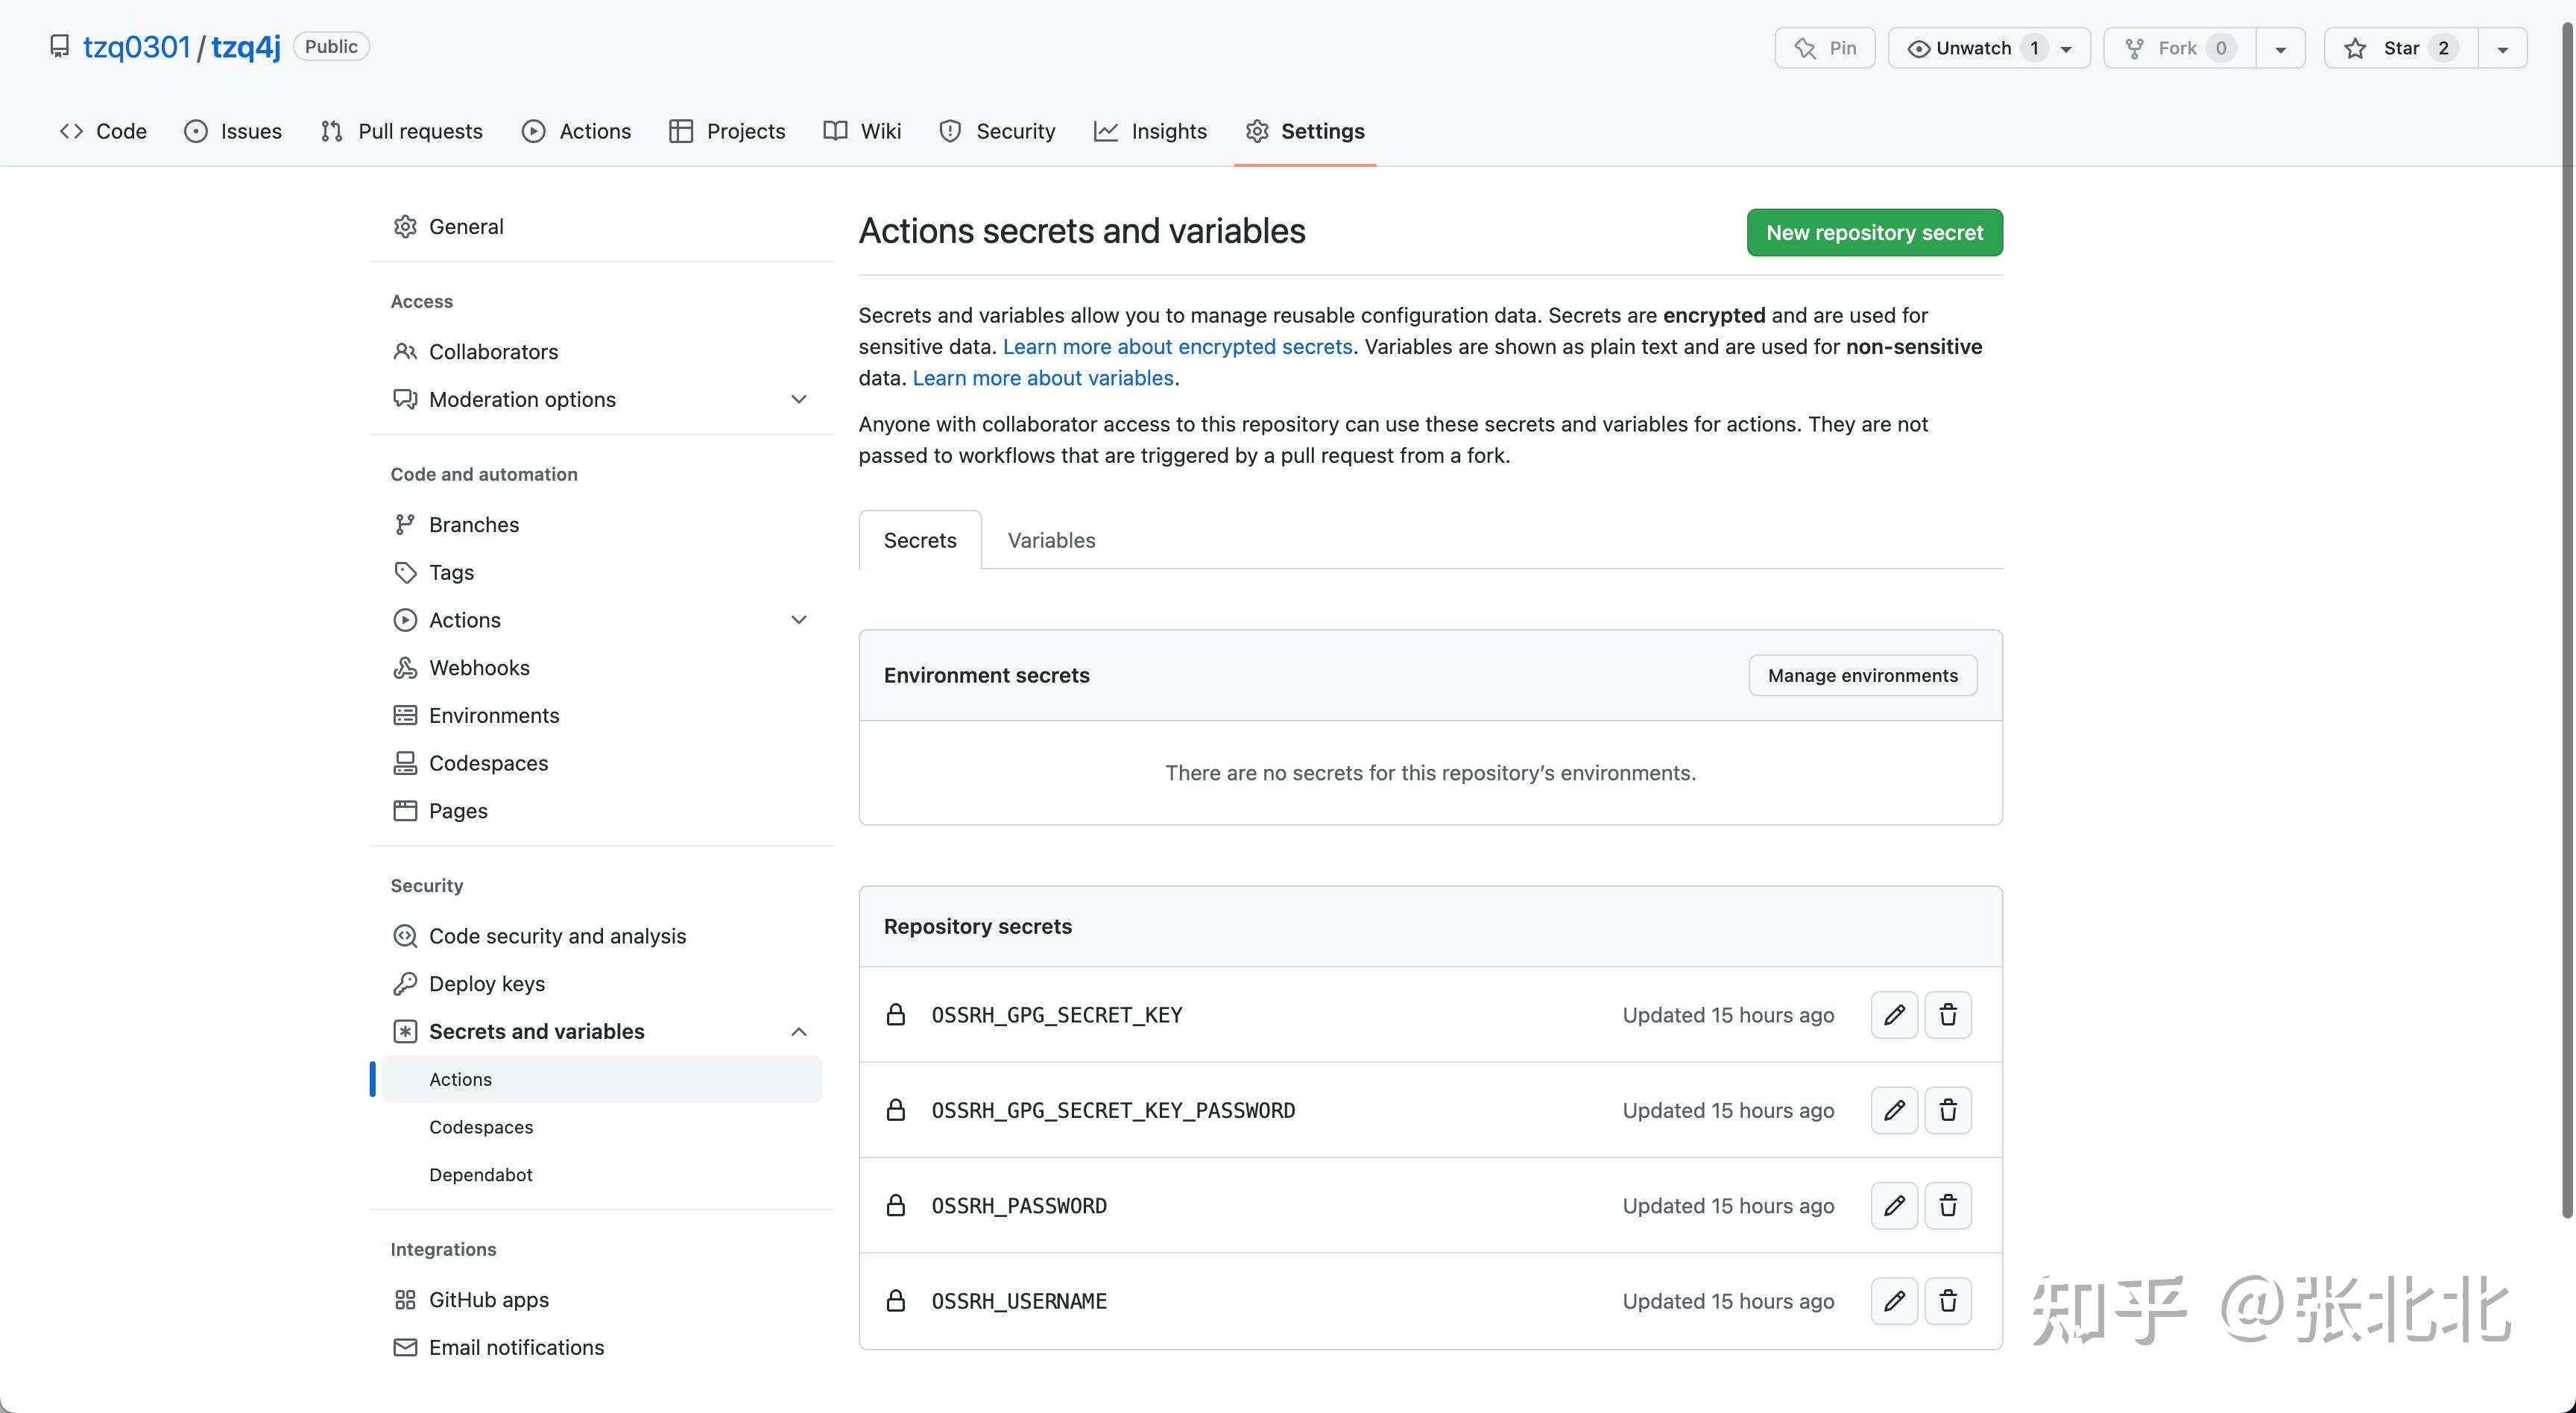Click the Collaborators people icon

[x=405, y=352]
